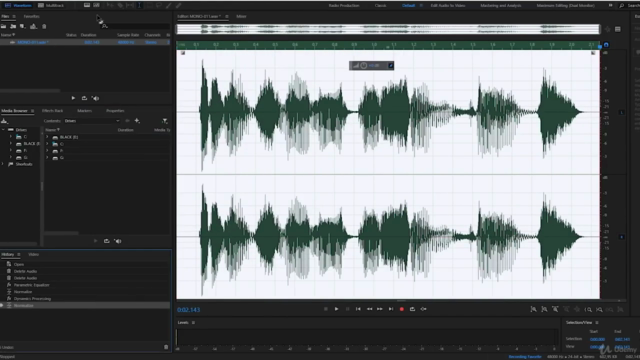640x360 pixels.
Task: Toggle Skip Selection in transport
Action: pos(423,309)
